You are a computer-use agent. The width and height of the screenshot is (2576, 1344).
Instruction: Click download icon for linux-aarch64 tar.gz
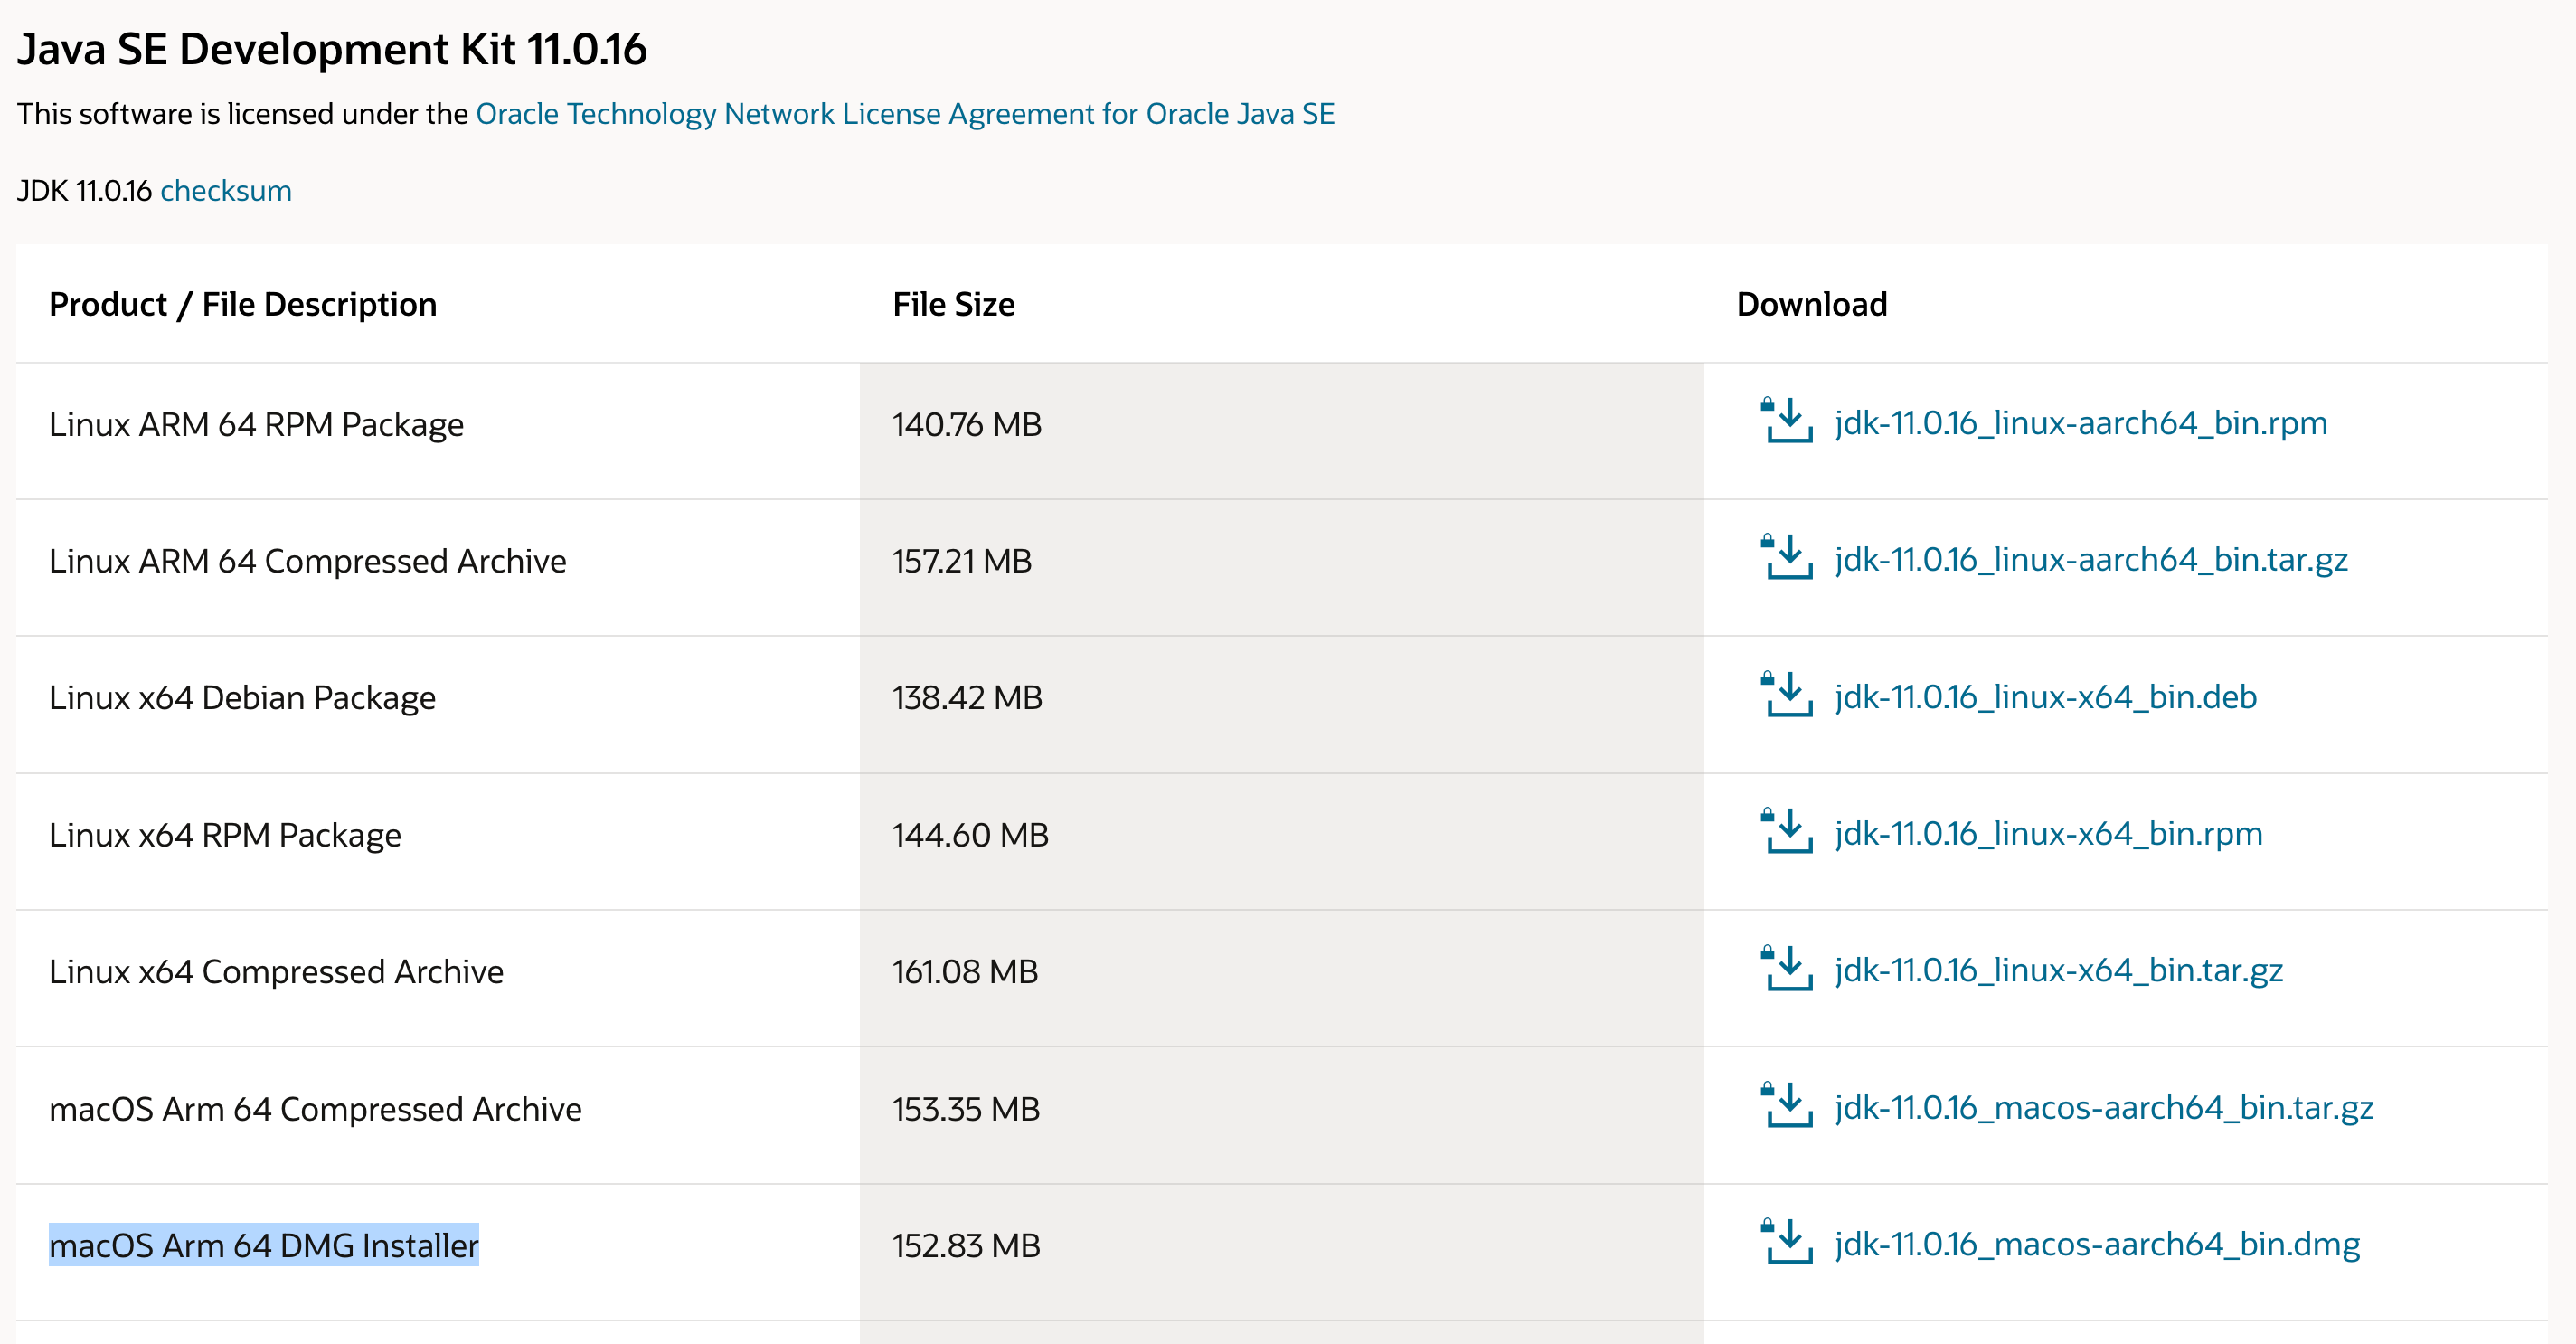pyautogui.click(x=1787, y=558)
